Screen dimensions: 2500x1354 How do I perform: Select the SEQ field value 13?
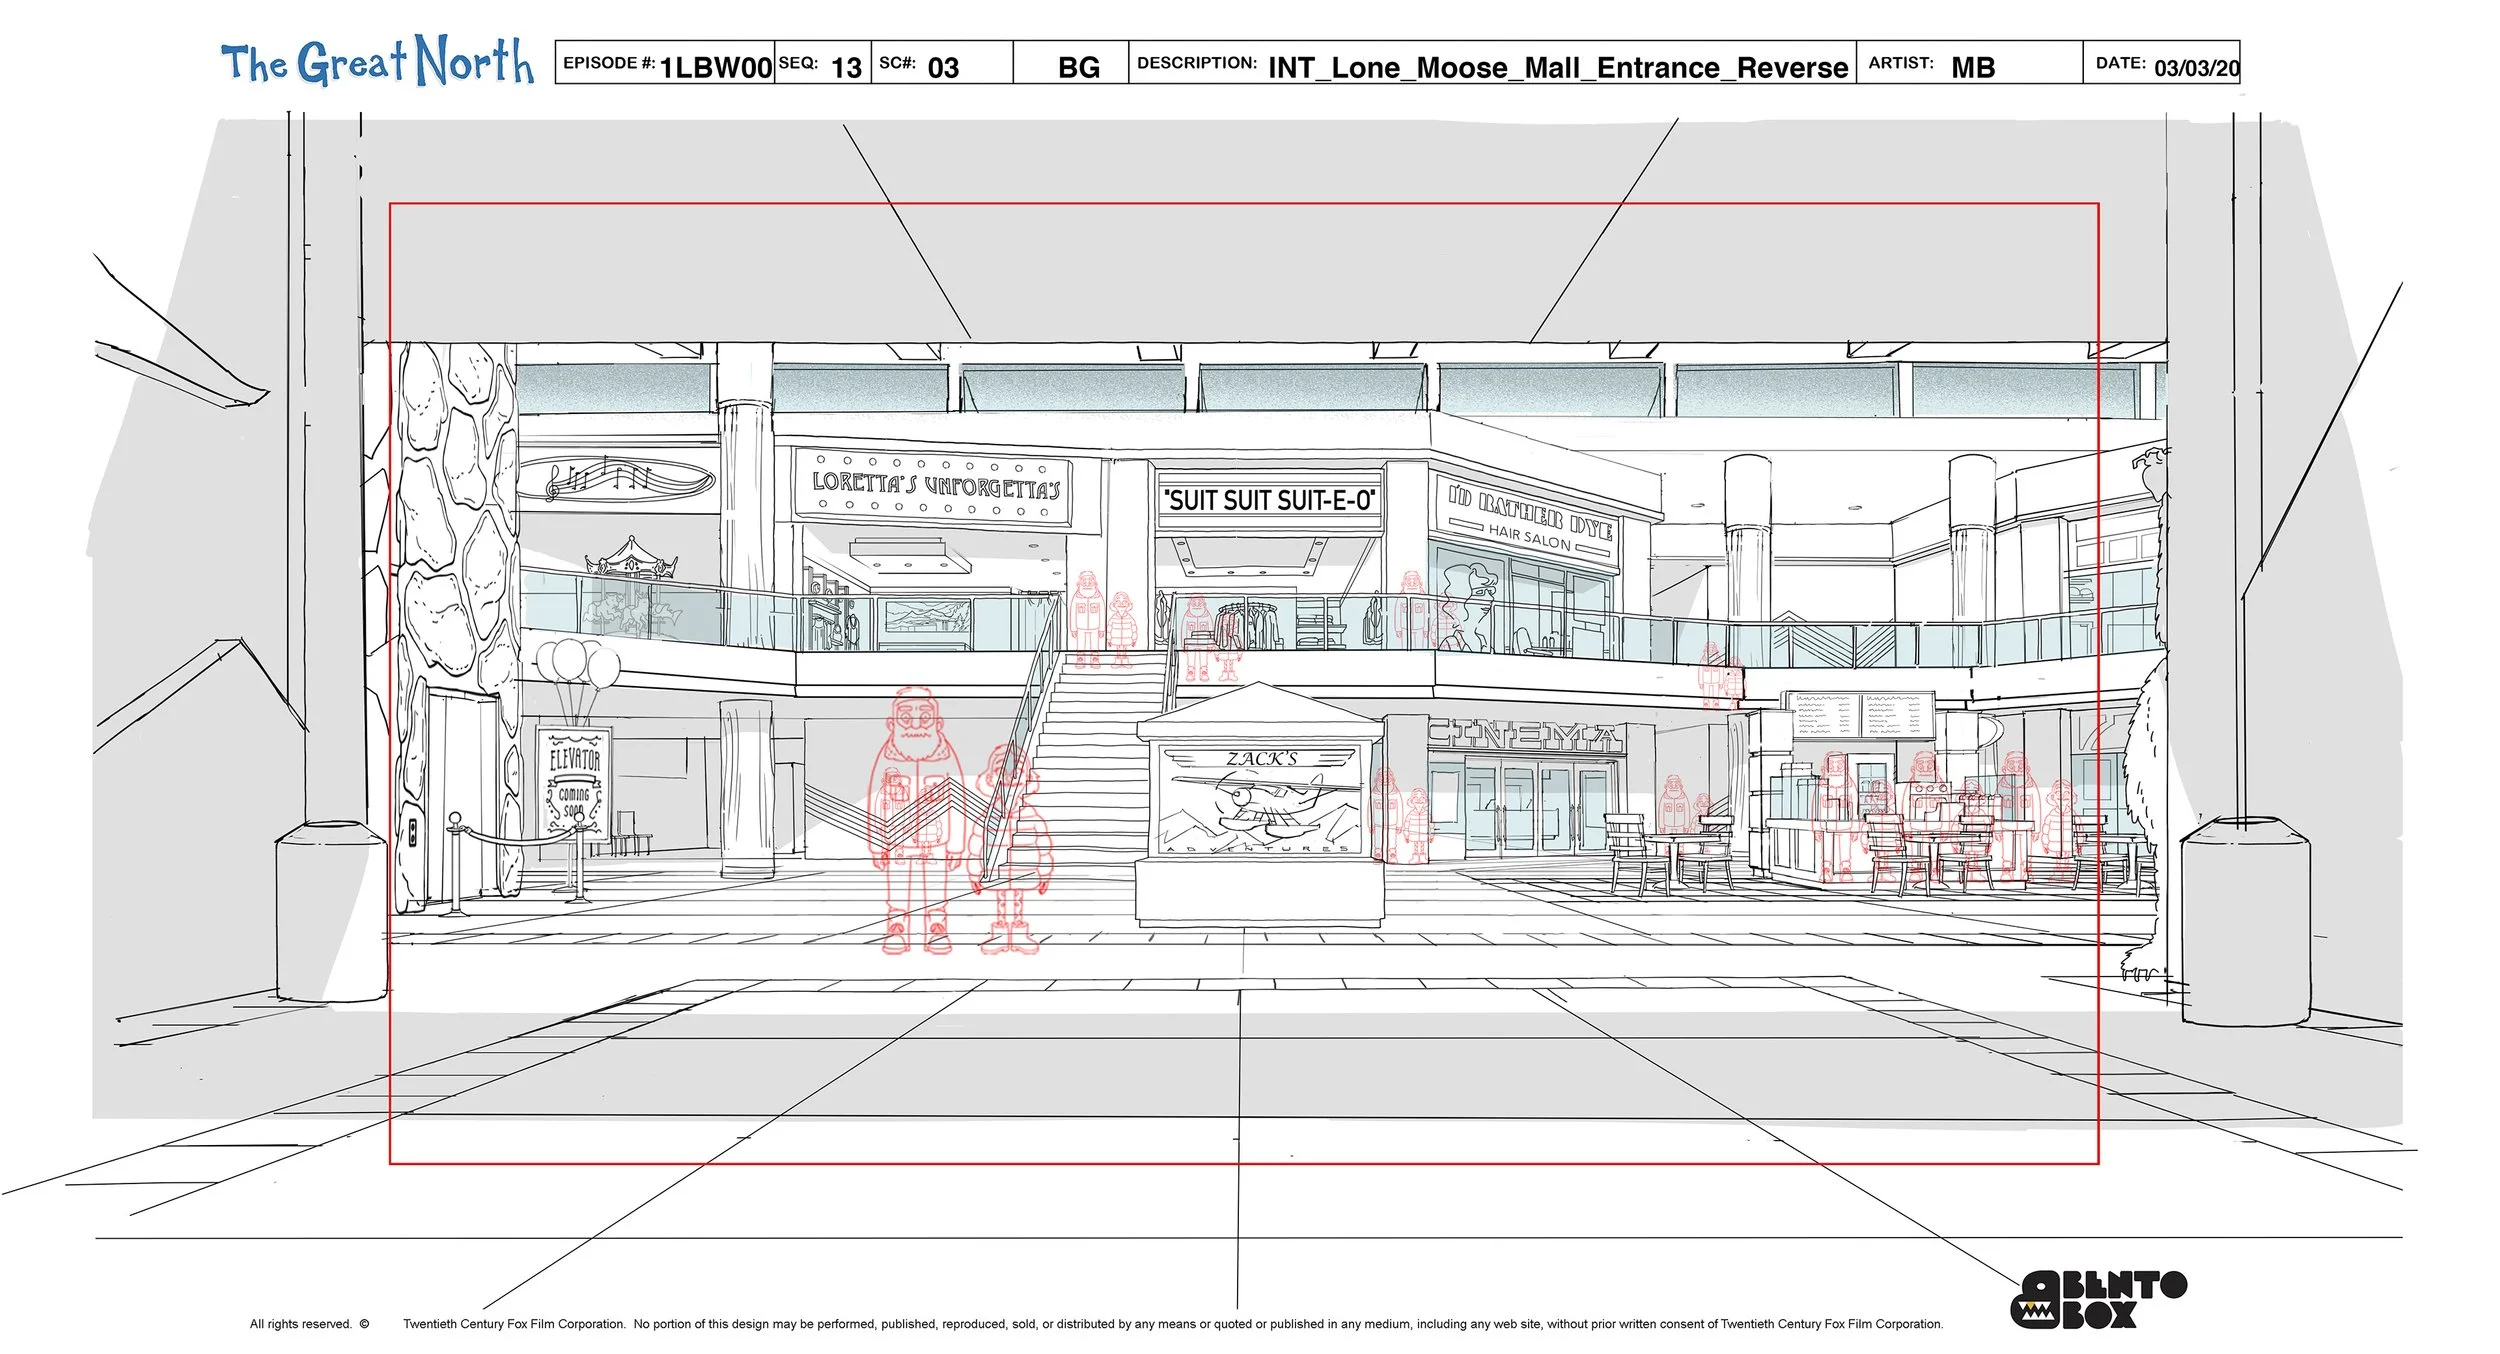(846, 67)
